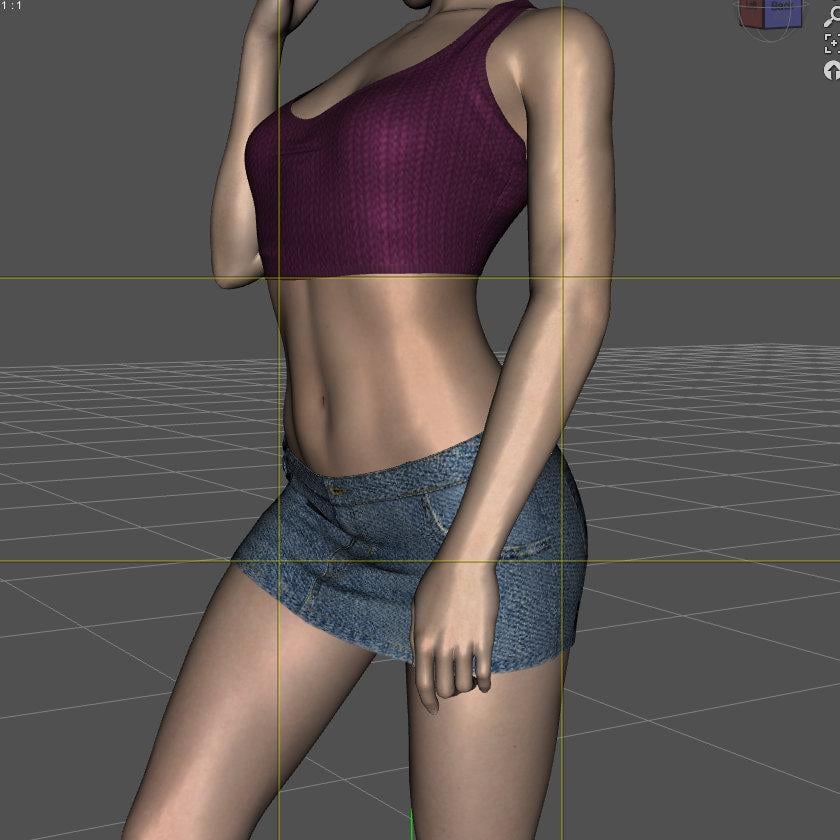The height and width of the screenshot is (840, 840).
Task: Click the red face of the view cube
Action: [x=751, y=14]
